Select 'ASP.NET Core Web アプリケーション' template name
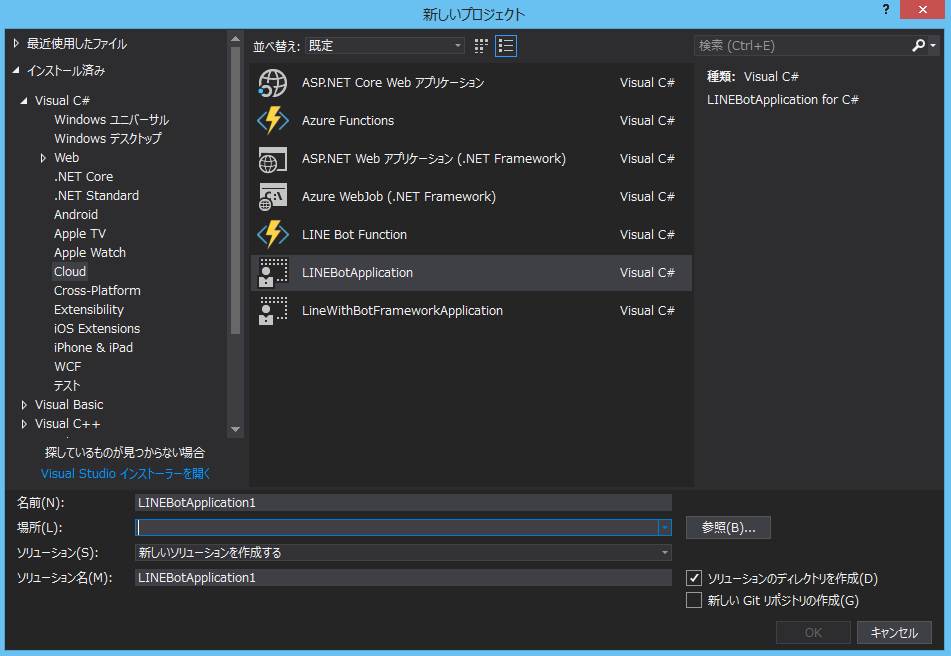This screenshot has height=656, width=951. coord(393,83)
